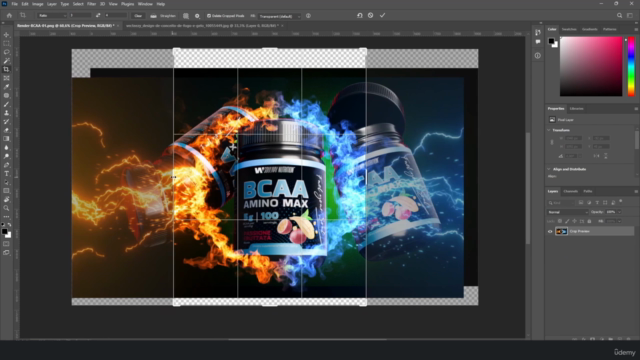
Task: Open the History panel icon
Action: point(538,32)
